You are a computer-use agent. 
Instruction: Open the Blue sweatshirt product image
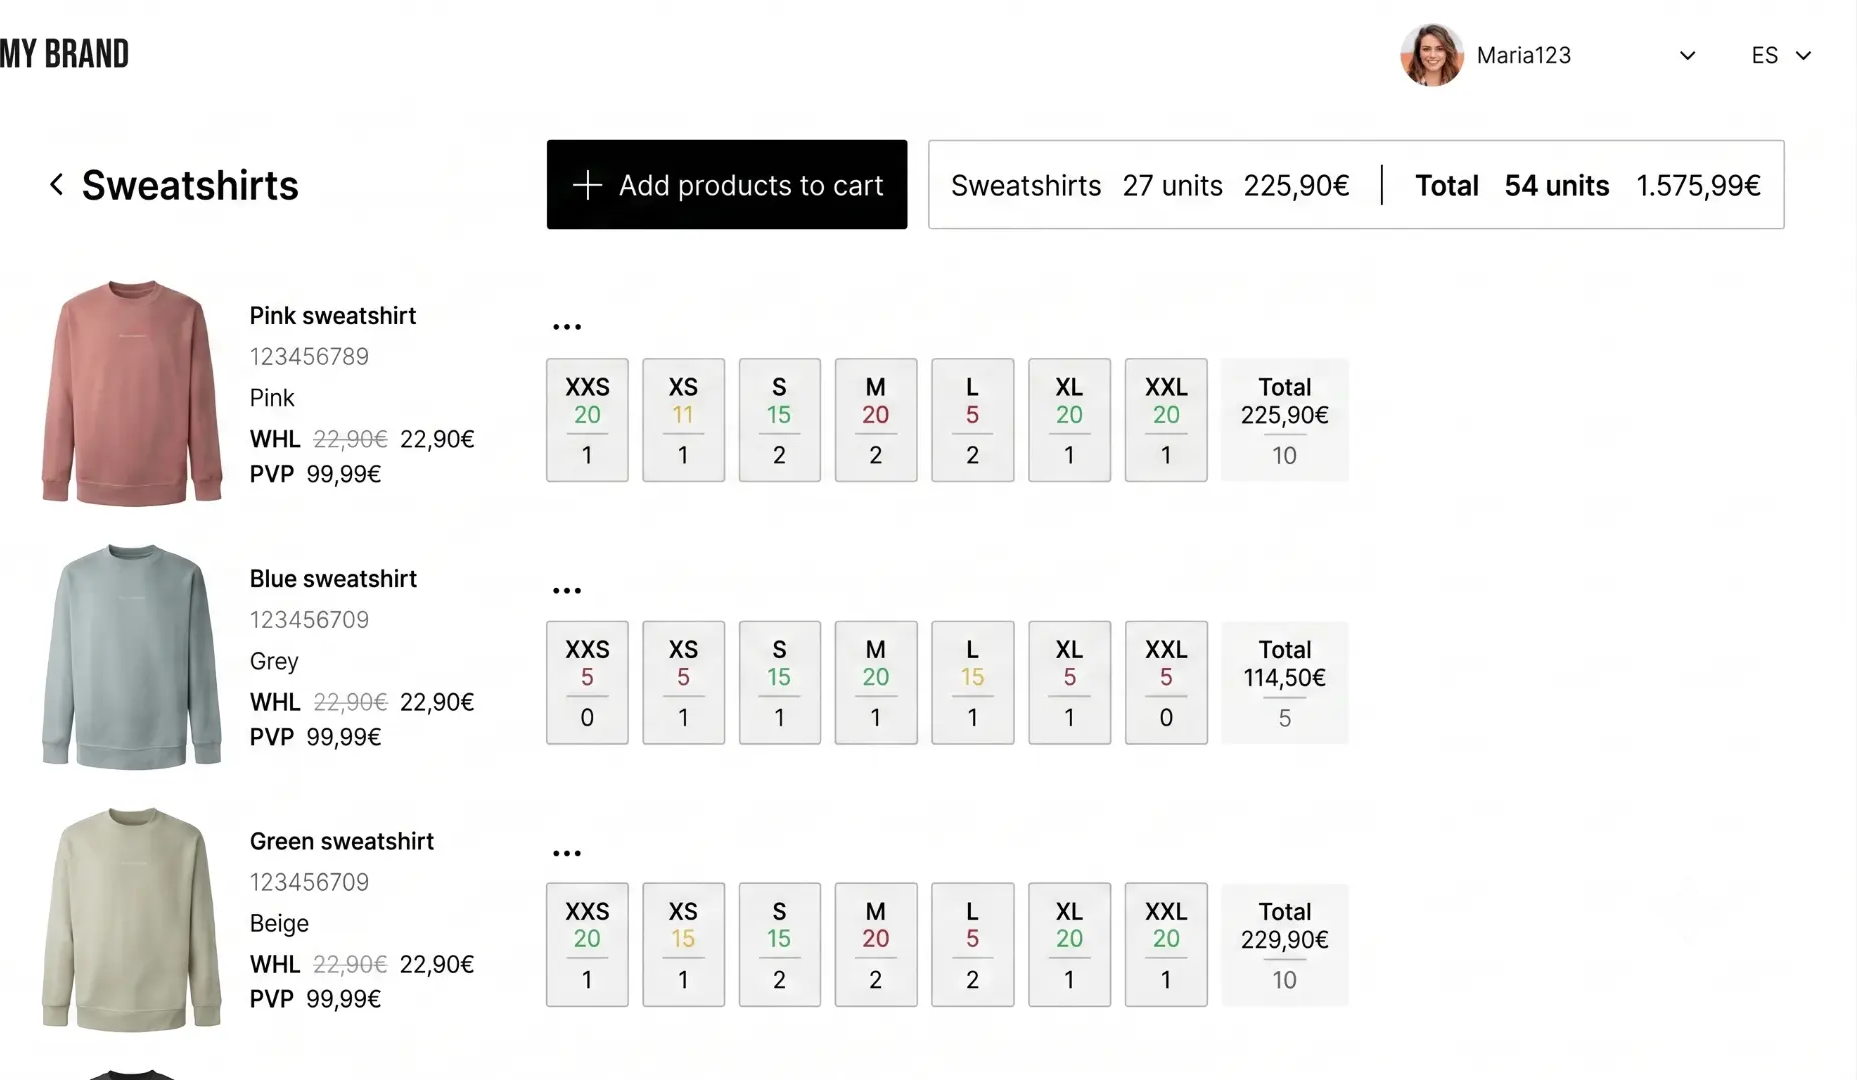pyautogui.click(x=132, y=657)
